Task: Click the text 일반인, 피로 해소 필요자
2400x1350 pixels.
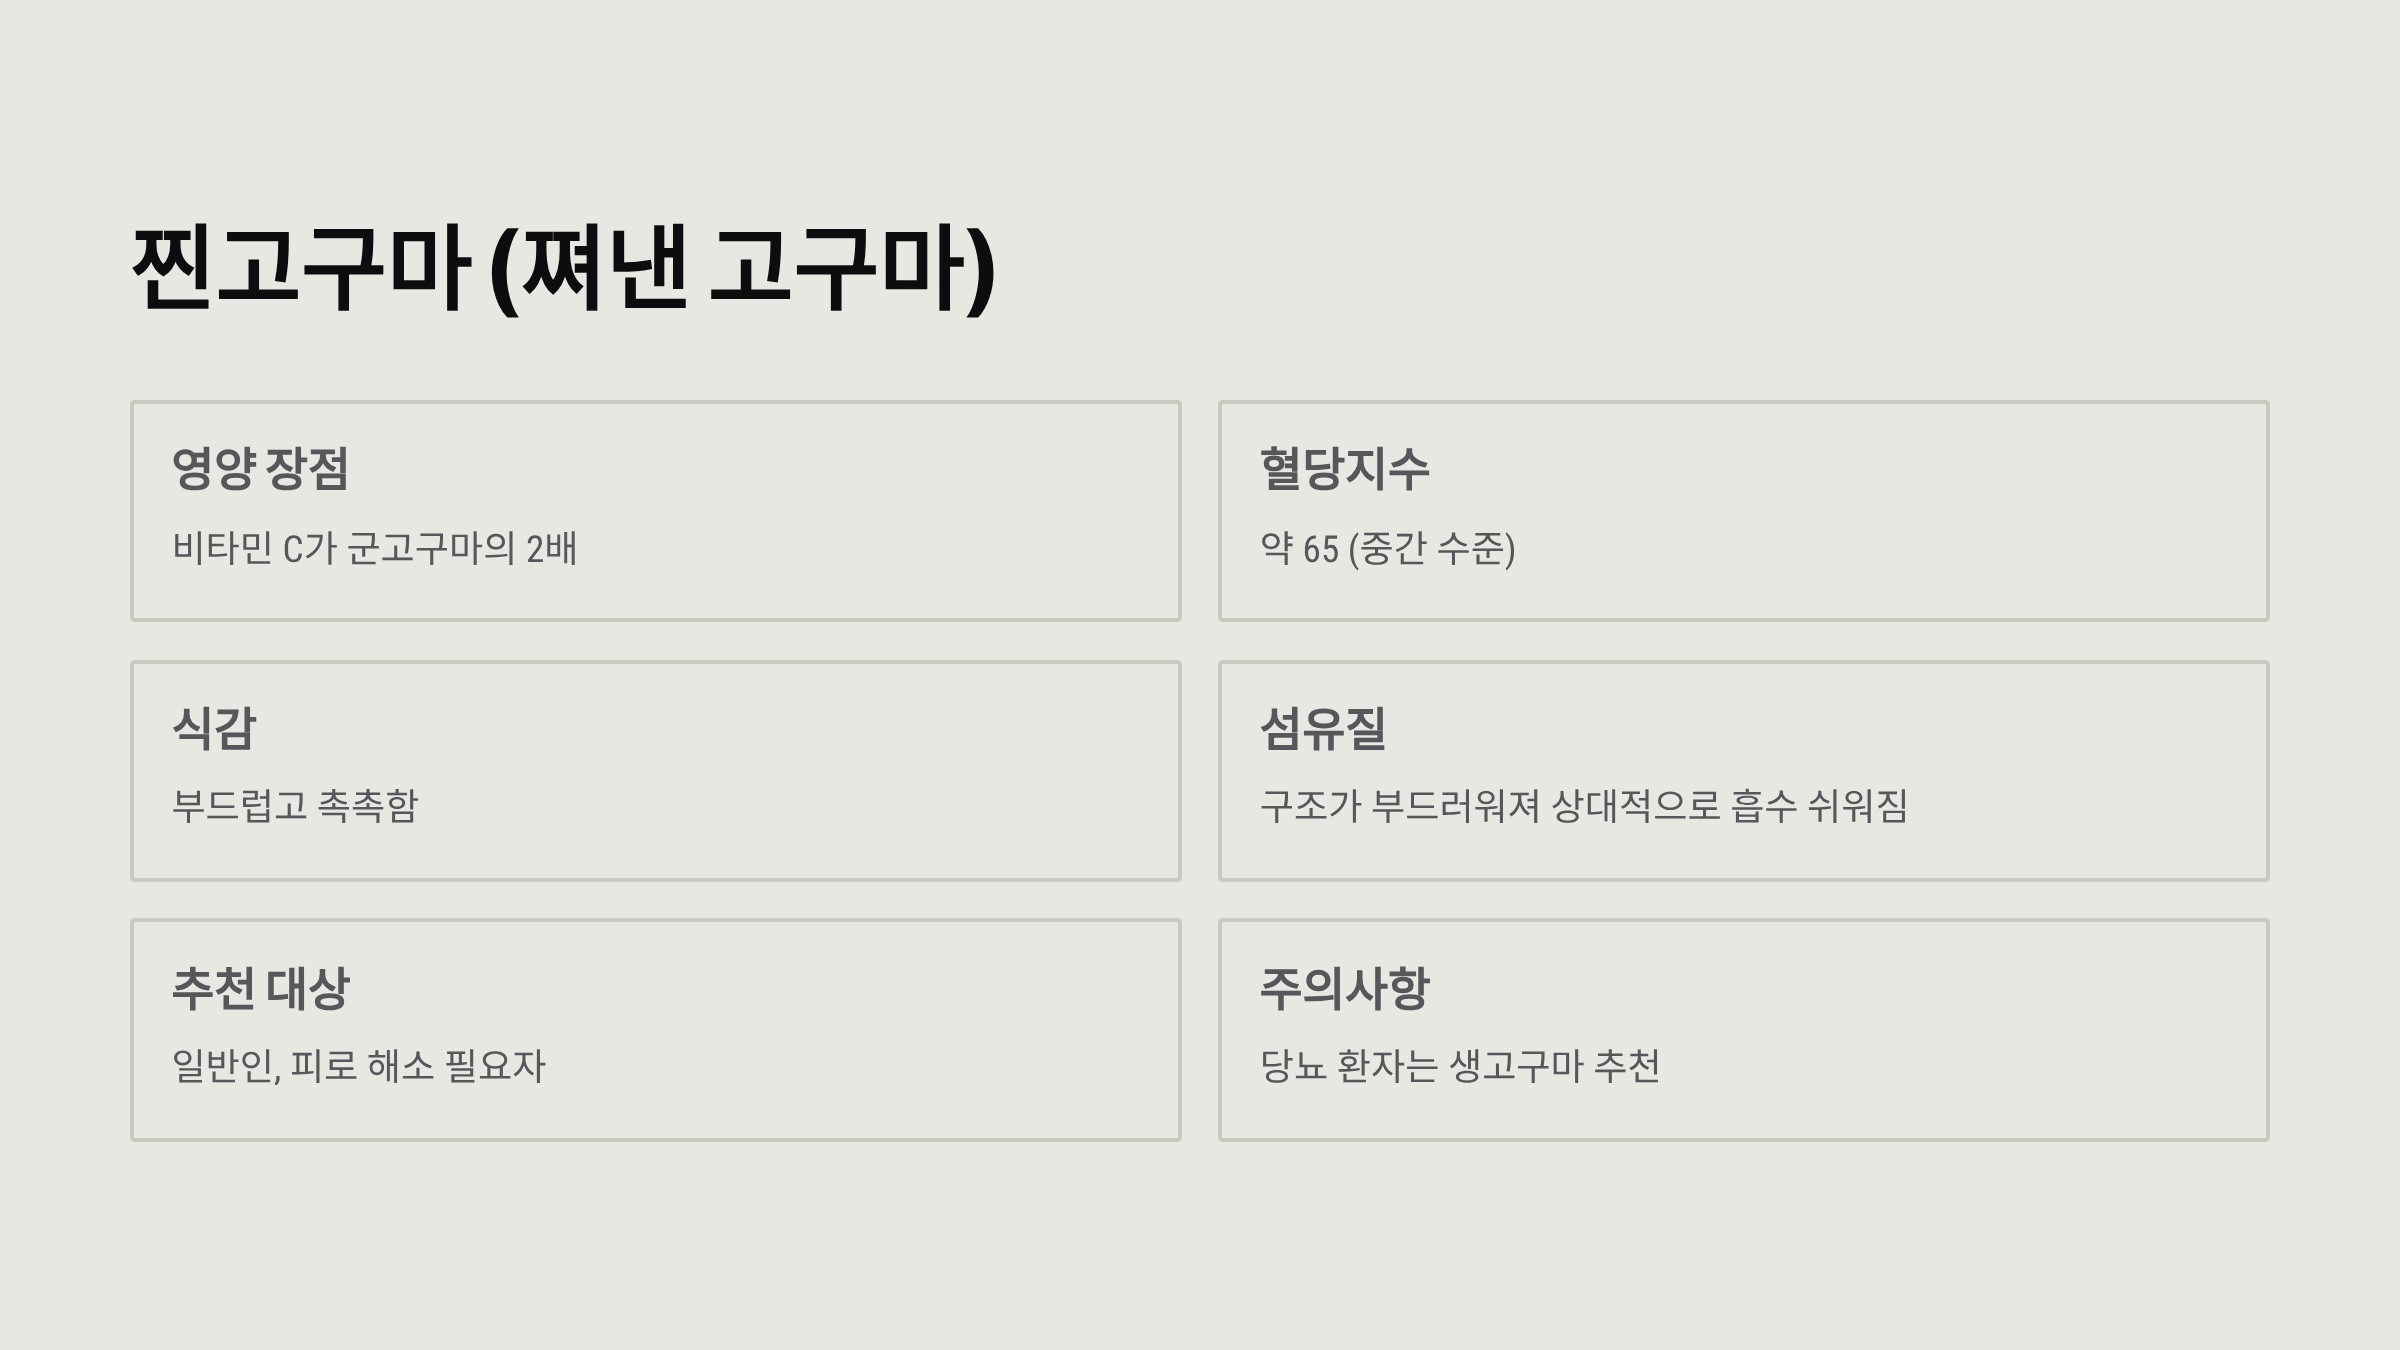Action: [359, 1066]
